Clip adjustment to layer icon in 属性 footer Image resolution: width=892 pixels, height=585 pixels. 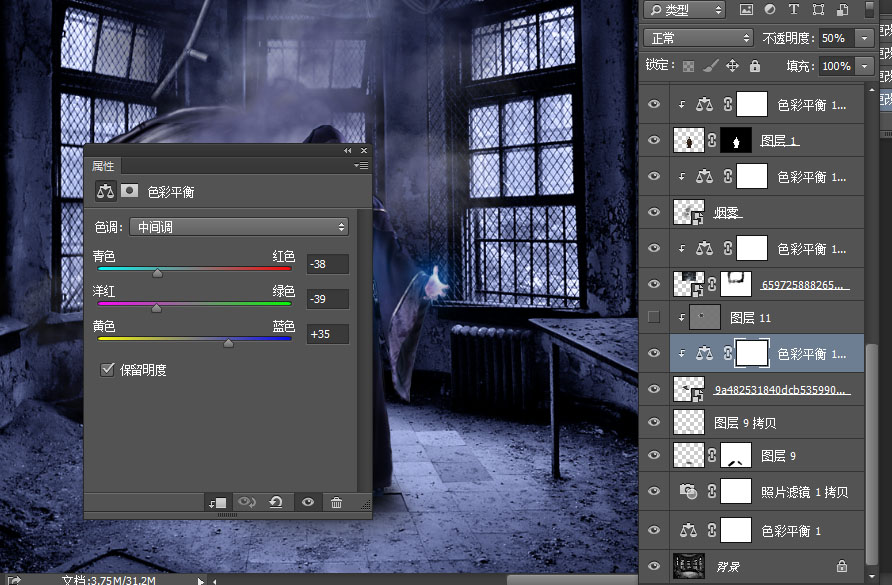tap(217, 502)
